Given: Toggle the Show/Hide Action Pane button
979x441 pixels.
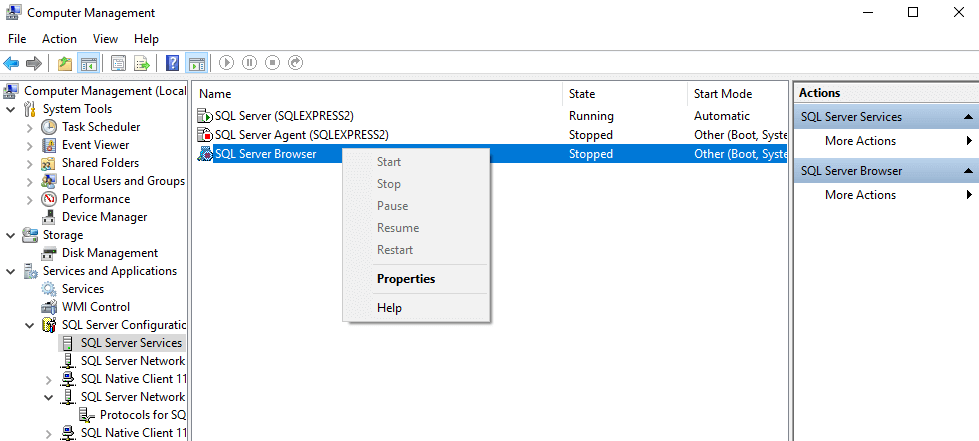Looking at the screenshot, I should 196,63.
